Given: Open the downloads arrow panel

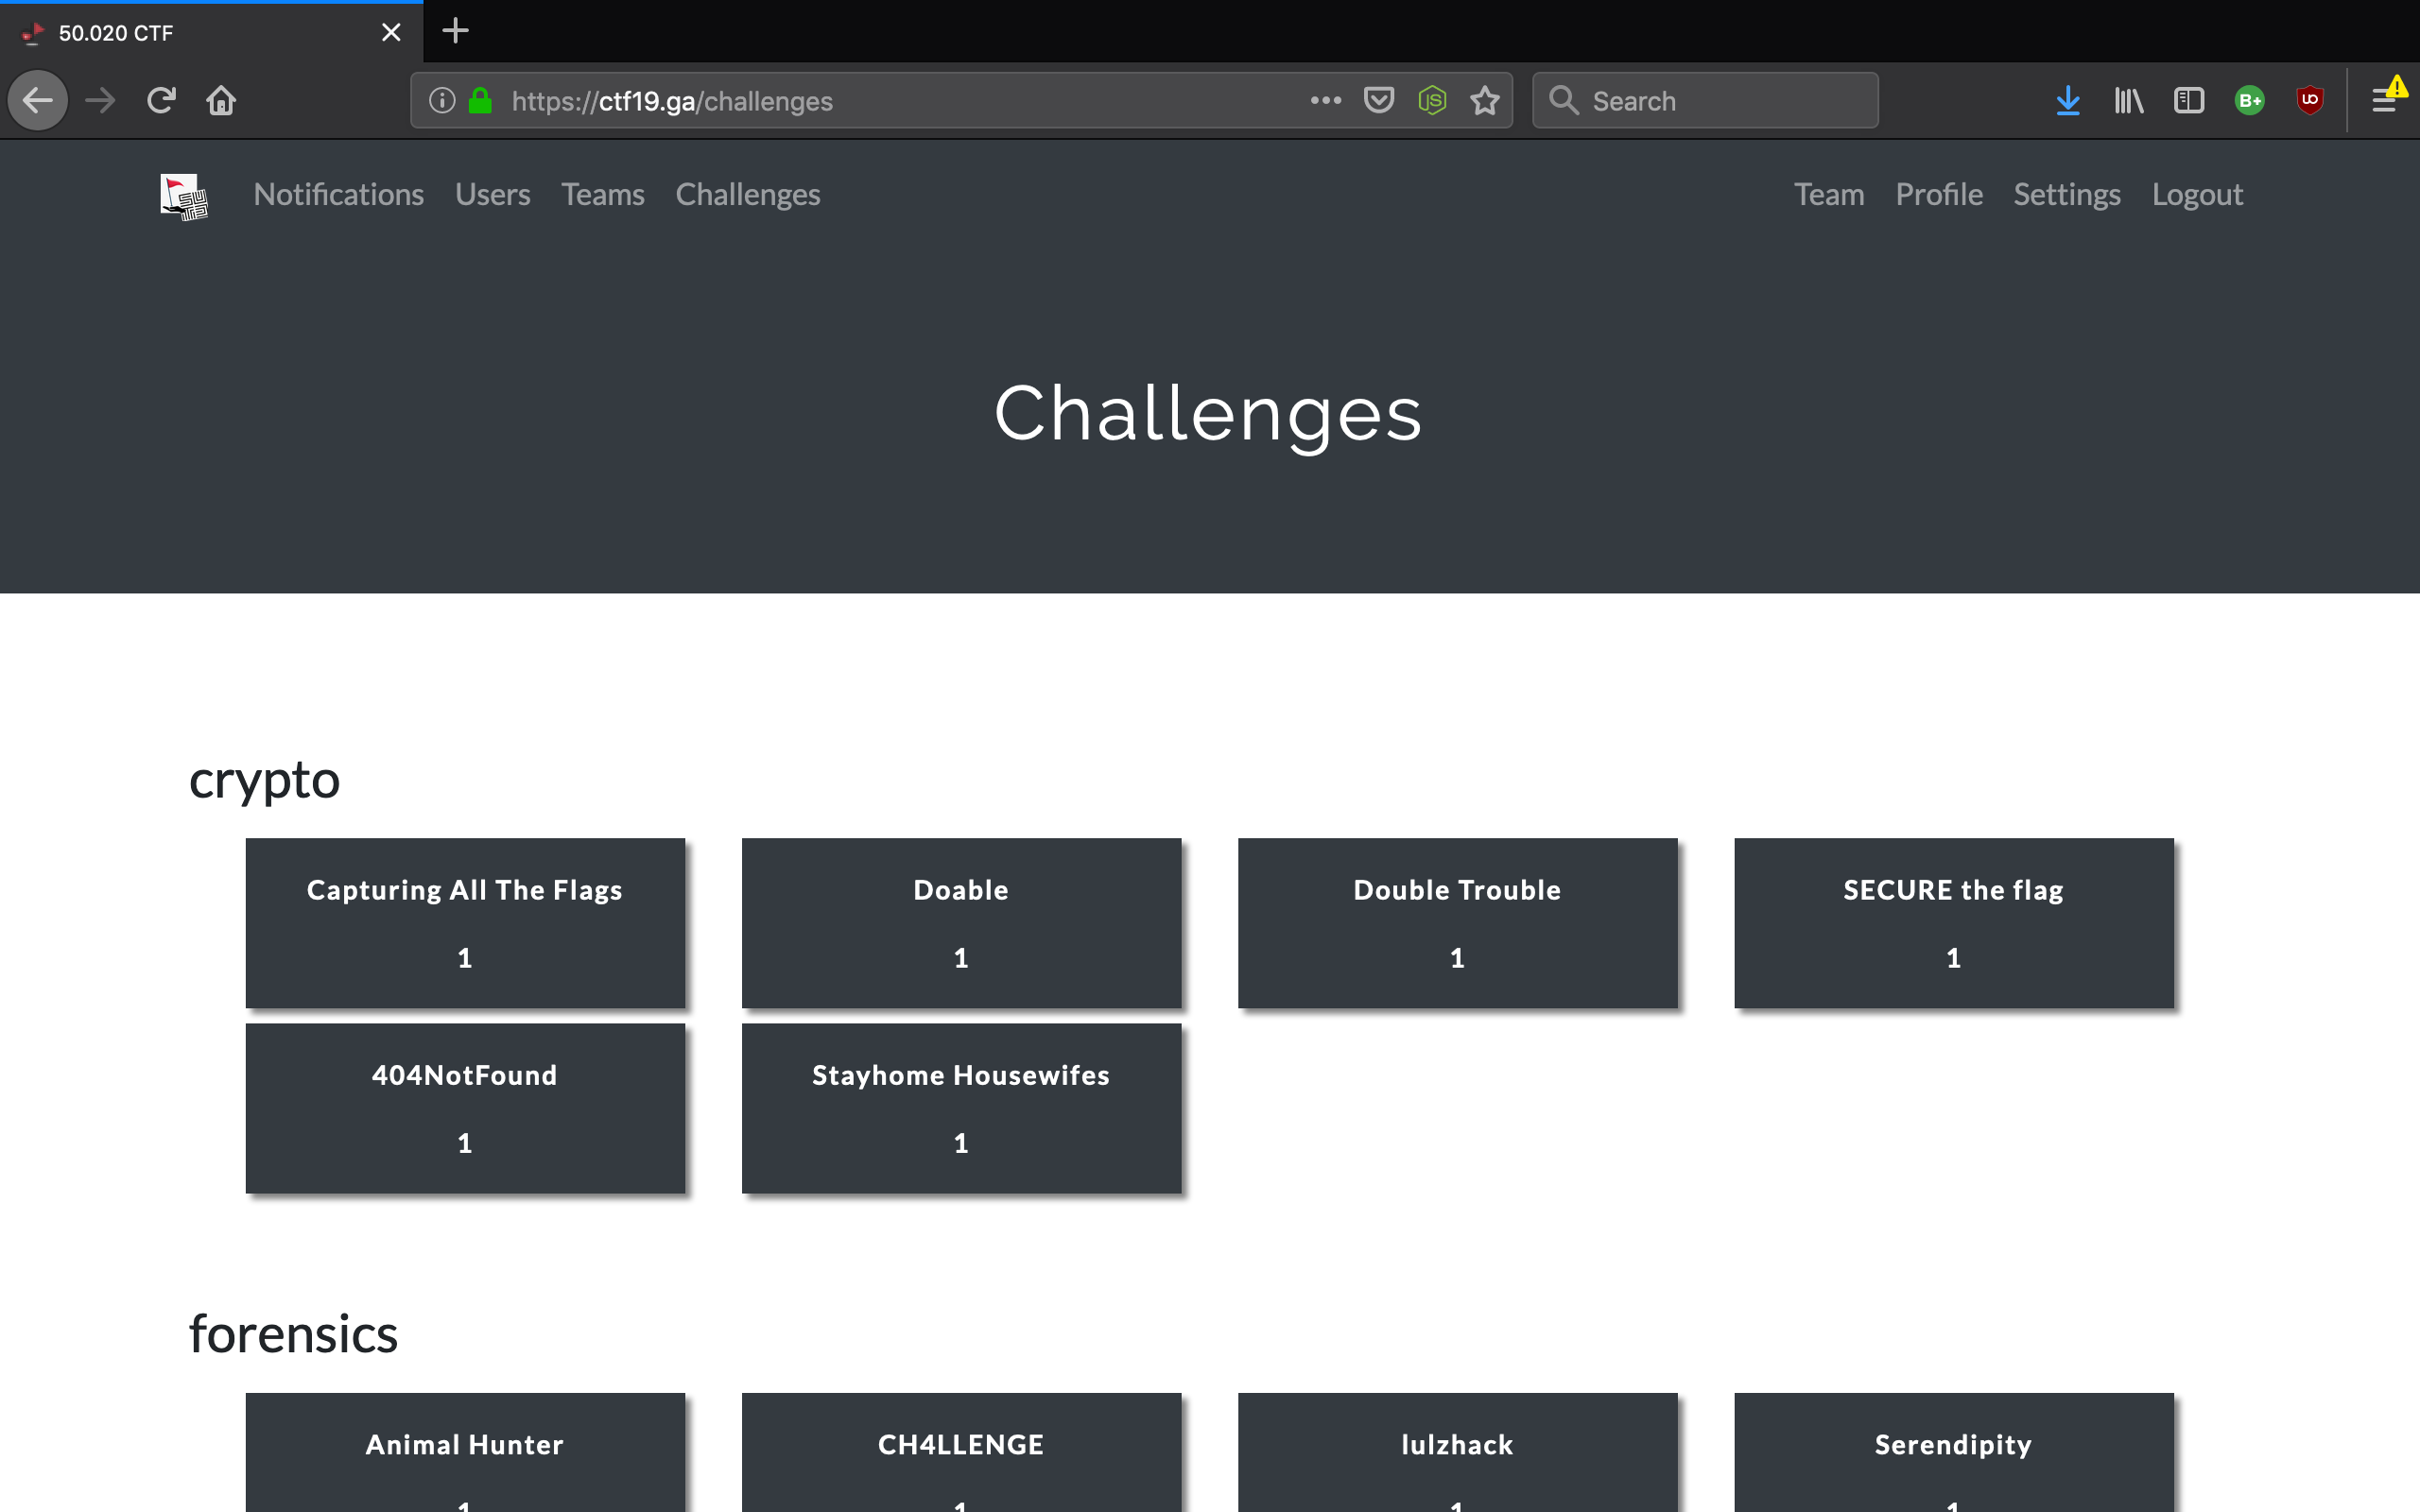Looking at the screenshot, I should [x=2068, y=100].
